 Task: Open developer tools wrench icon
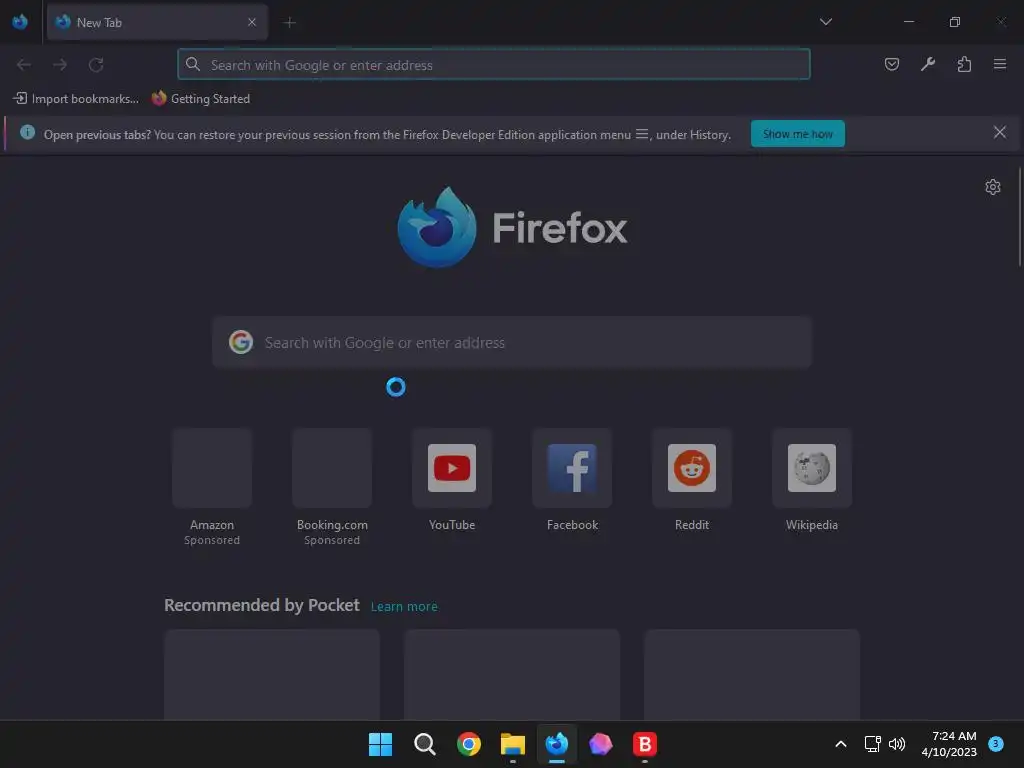[x=927, y=64]
